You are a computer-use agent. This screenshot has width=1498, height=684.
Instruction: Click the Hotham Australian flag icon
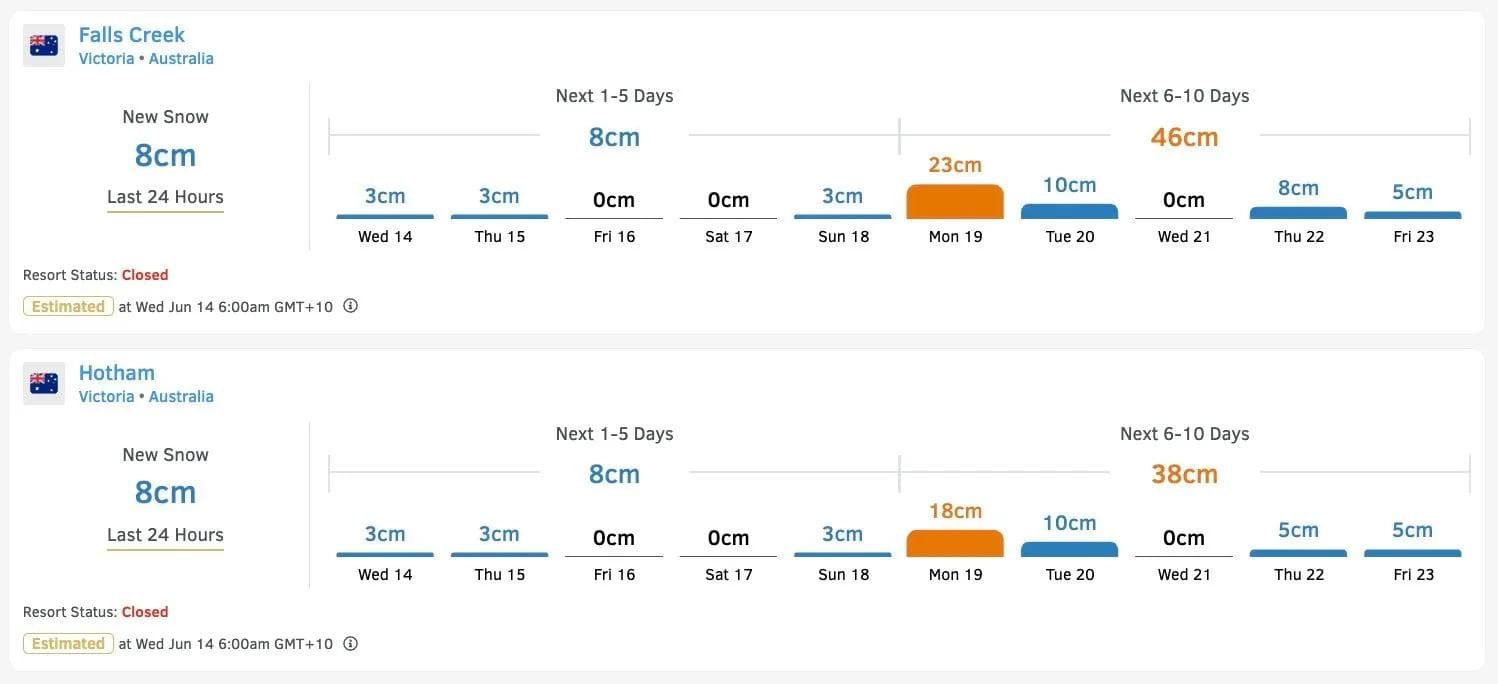tap(44, 383)
